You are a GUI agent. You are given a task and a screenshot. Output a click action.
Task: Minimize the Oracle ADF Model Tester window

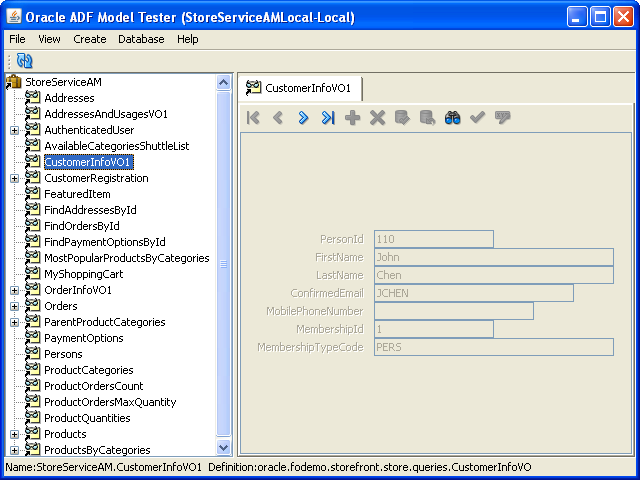(577, 17)
